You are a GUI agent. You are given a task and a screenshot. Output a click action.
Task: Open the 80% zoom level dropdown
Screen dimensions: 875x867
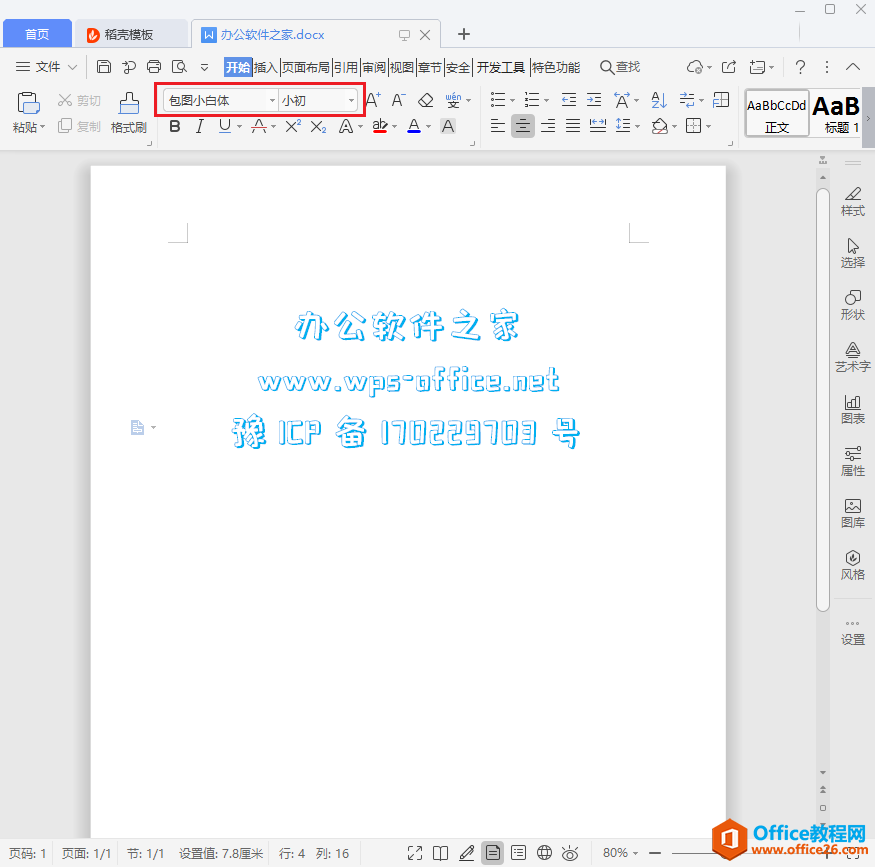click(621, 853)
